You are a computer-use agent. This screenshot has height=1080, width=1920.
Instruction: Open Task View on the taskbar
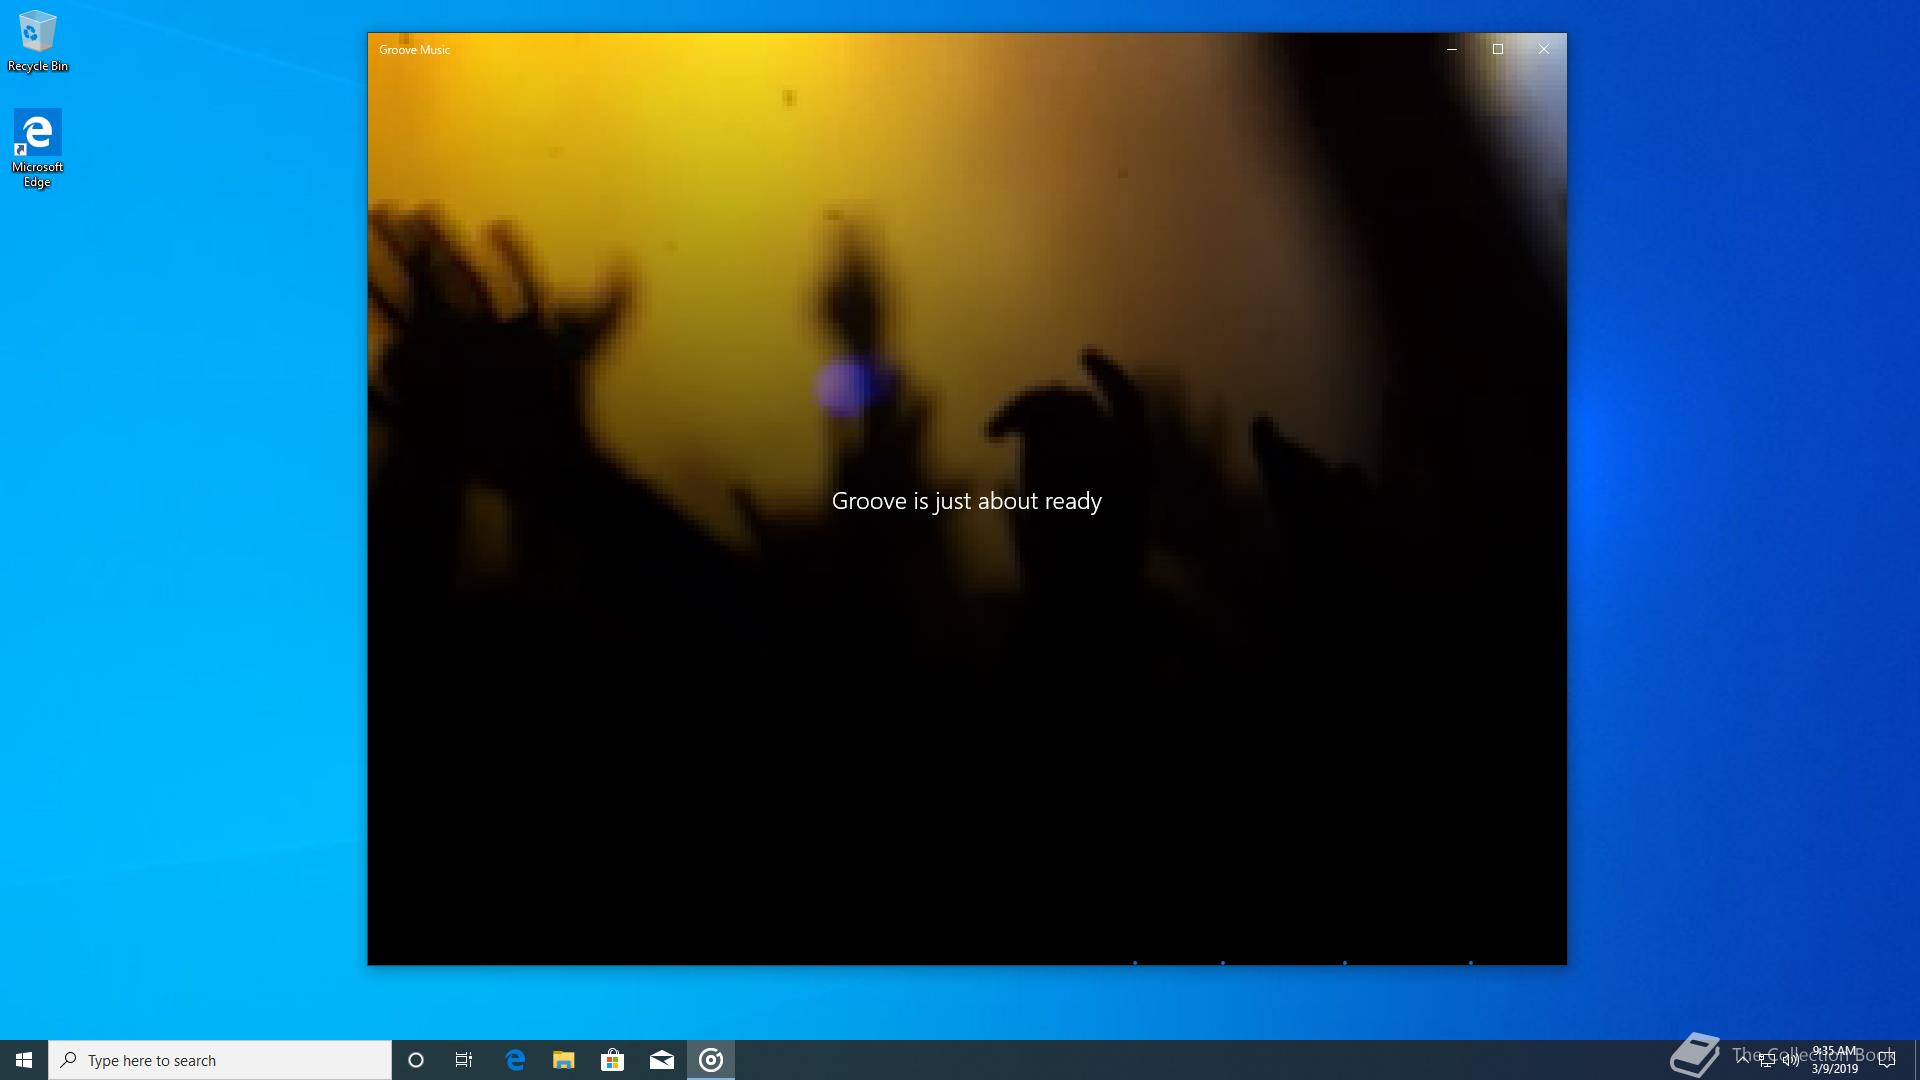(x=464, y=1060)
